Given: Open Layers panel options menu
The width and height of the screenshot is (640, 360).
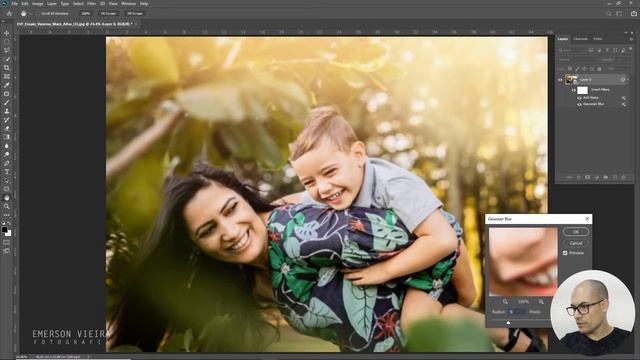Looking at the screenshot, I should pos(631,39).
